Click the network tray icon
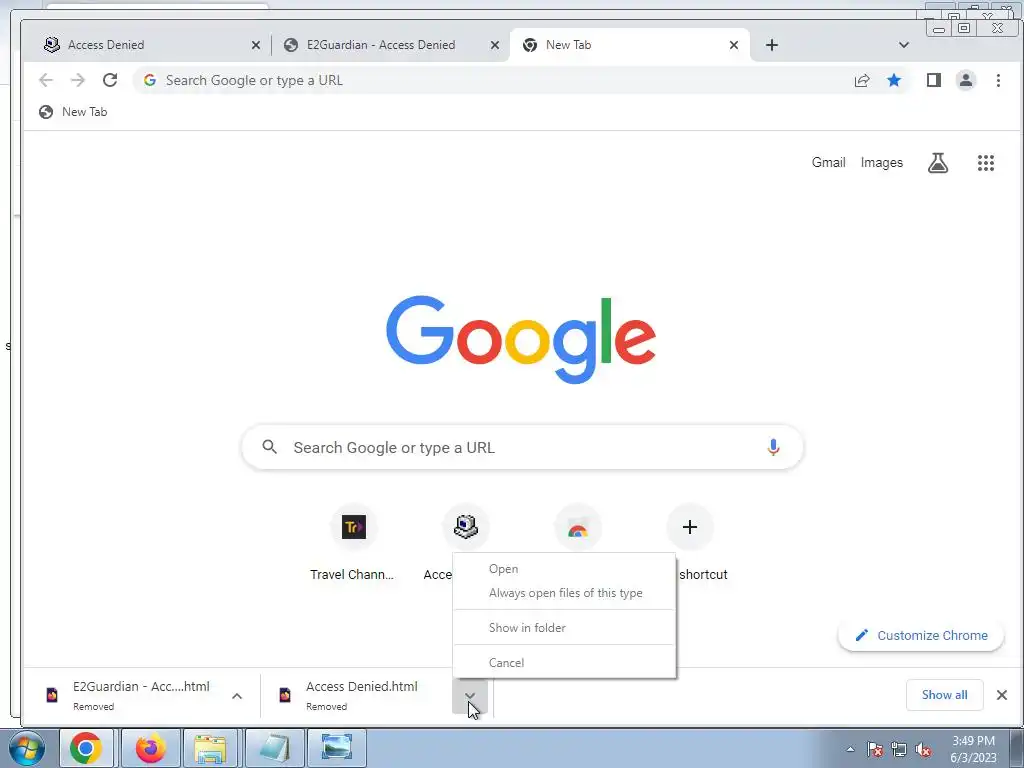 click(x=899, y=750)
